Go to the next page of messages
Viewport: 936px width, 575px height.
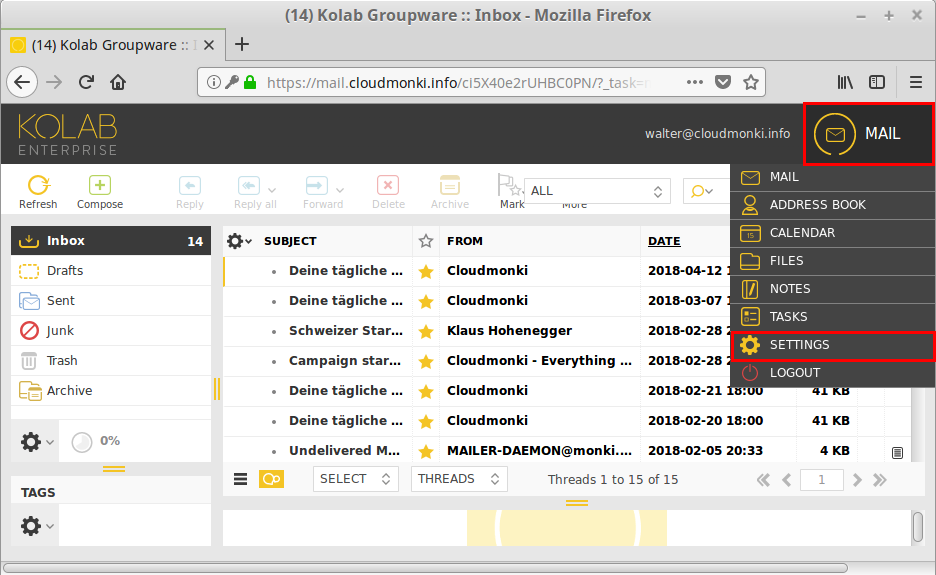pyautogui.click(x=857, y=480)
